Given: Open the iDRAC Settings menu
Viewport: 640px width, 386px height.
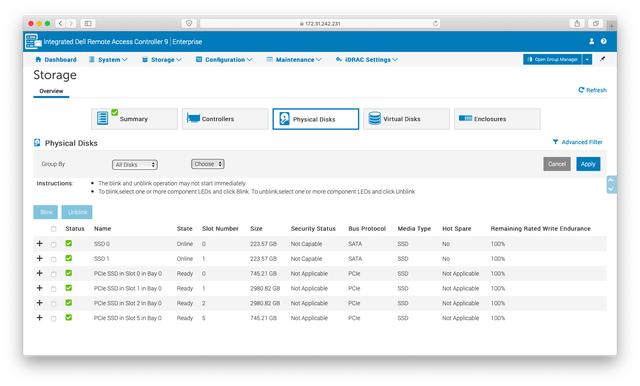Looking at the screenshot, I should [367, 60].
